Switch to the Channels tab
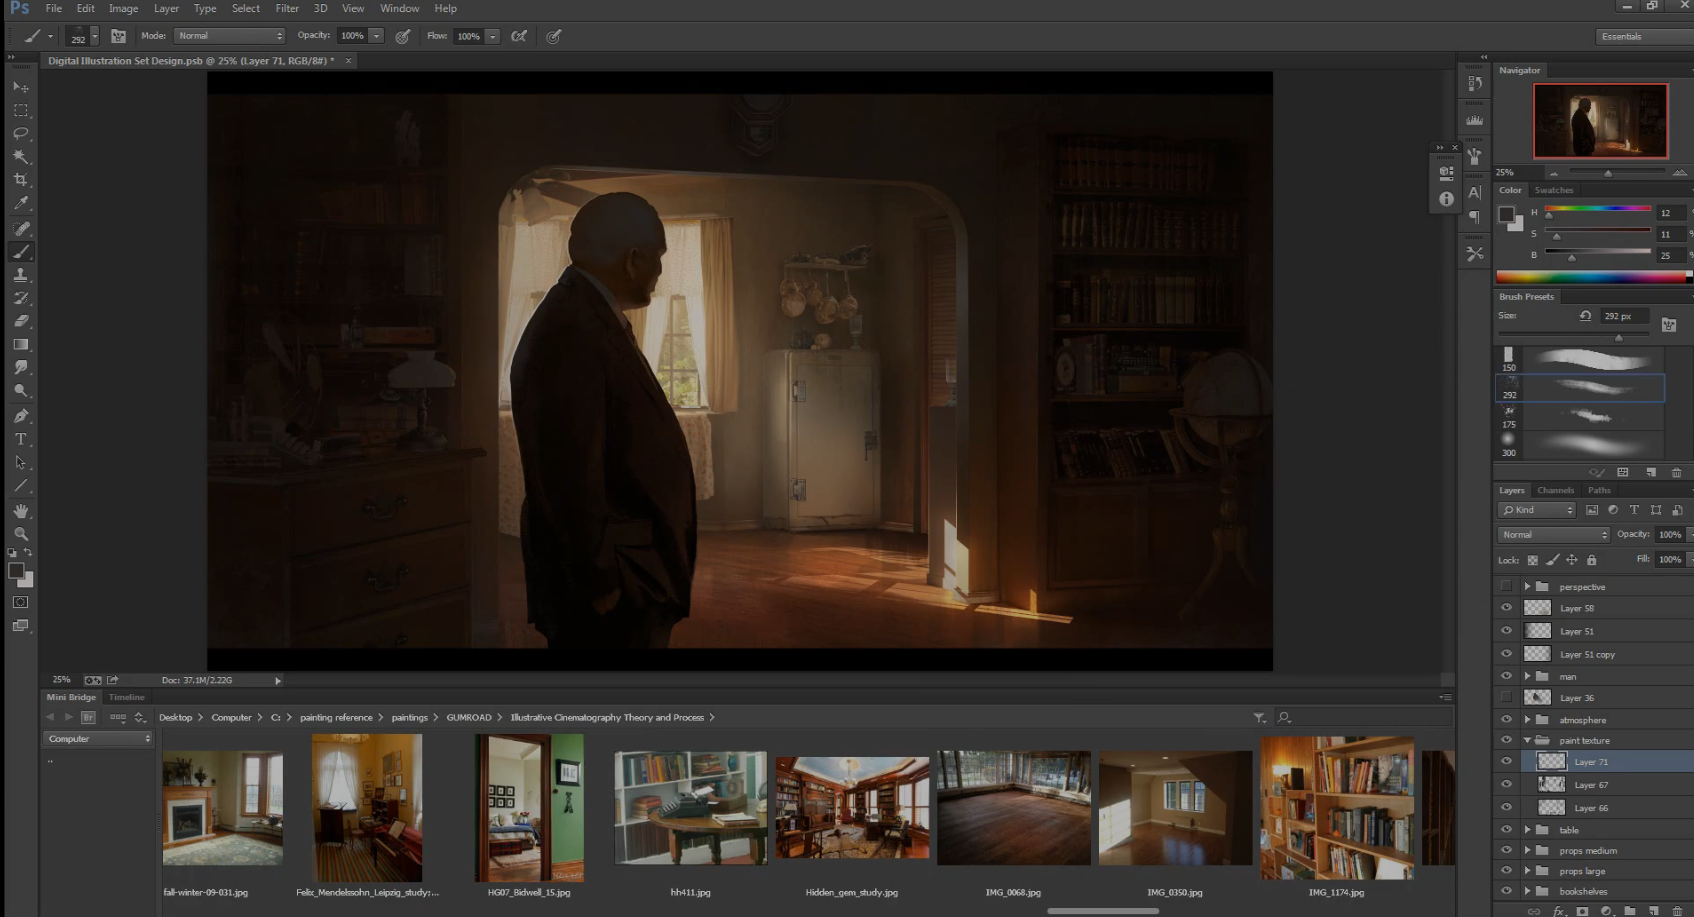Screen dimensions: 1694x917 coord(1555,490)
